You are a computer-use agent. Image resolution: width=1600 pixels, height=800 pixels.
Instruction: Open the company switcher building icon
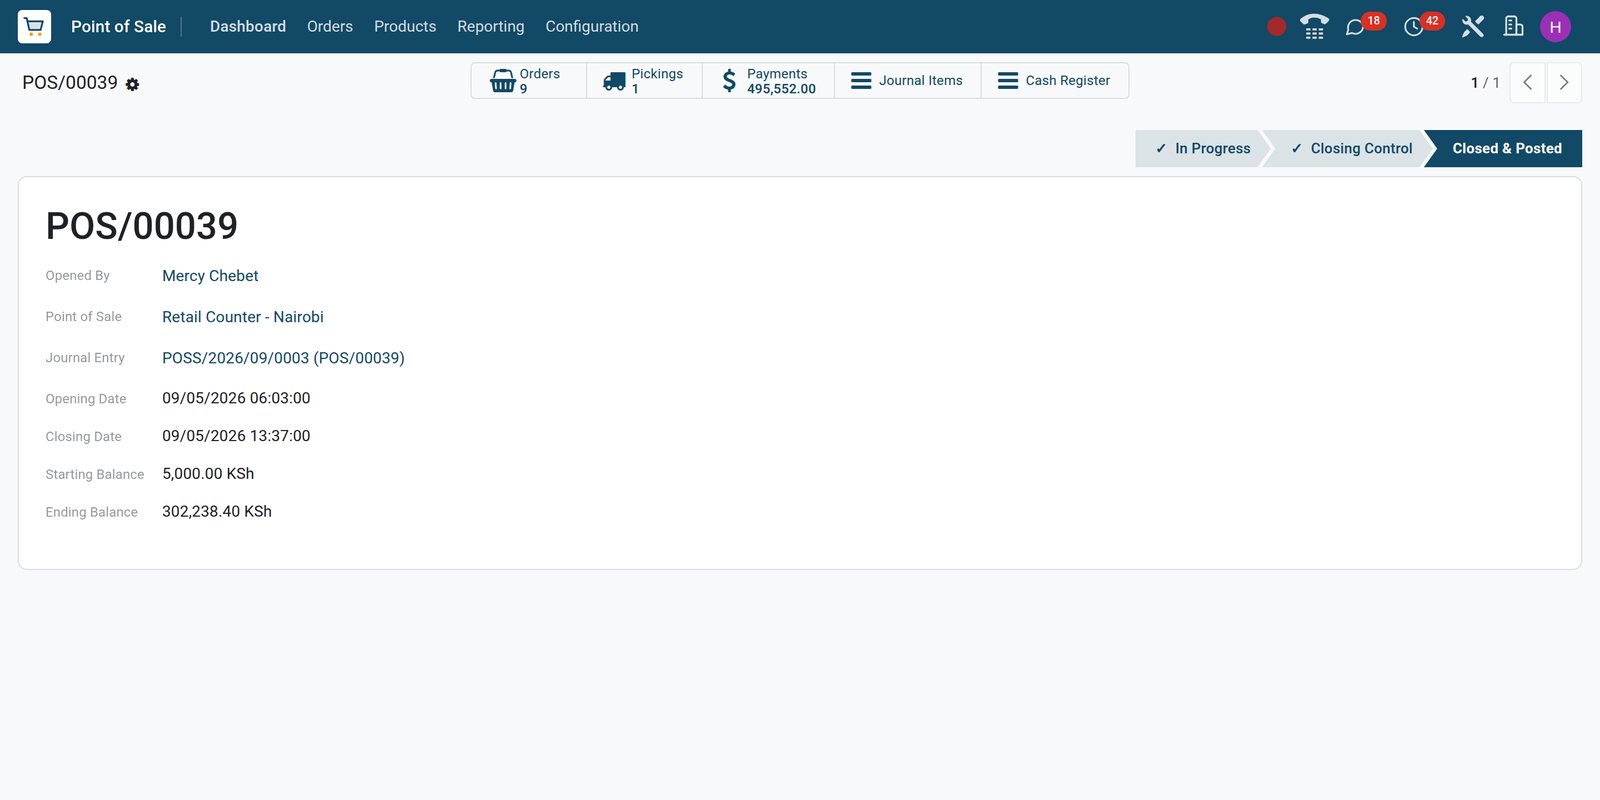1514,27
